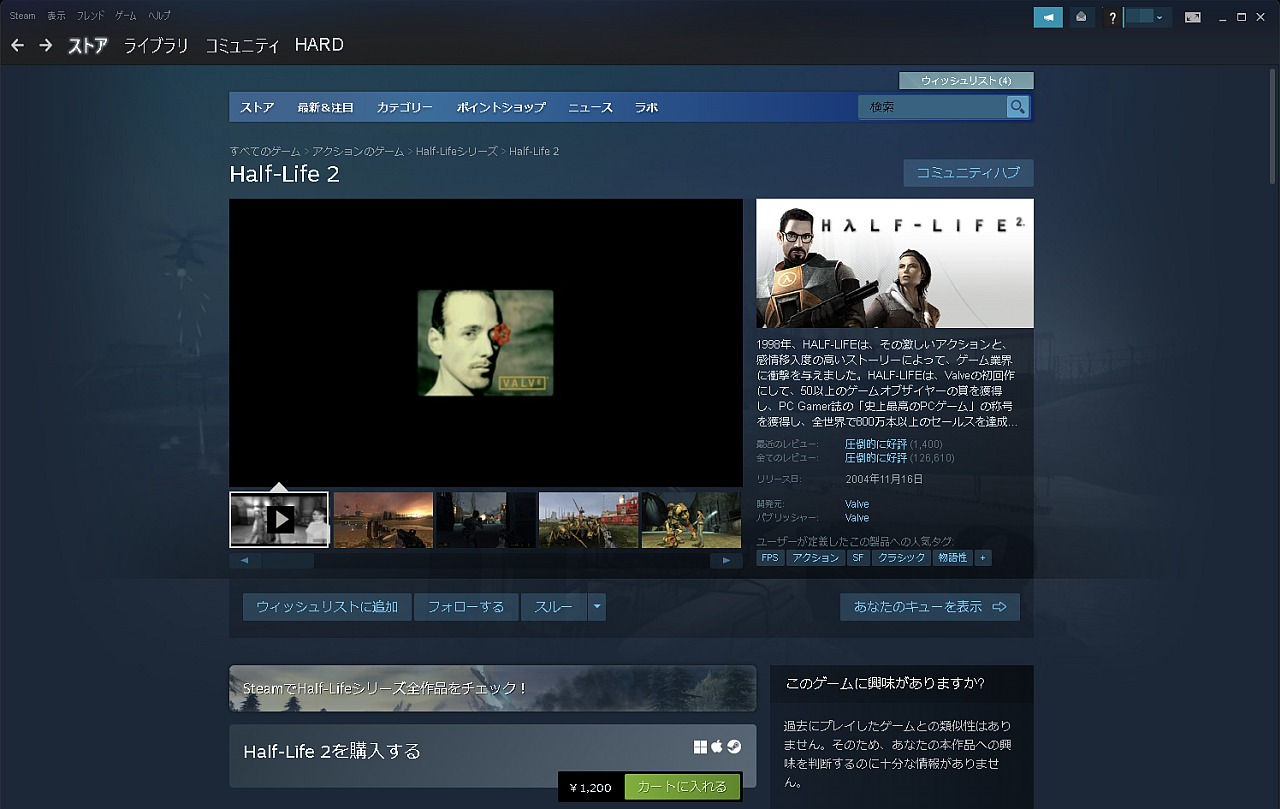Viewport: 1280px width, 809px height.
Task: Click the search magnifier icon
Action: point(1017,107)
